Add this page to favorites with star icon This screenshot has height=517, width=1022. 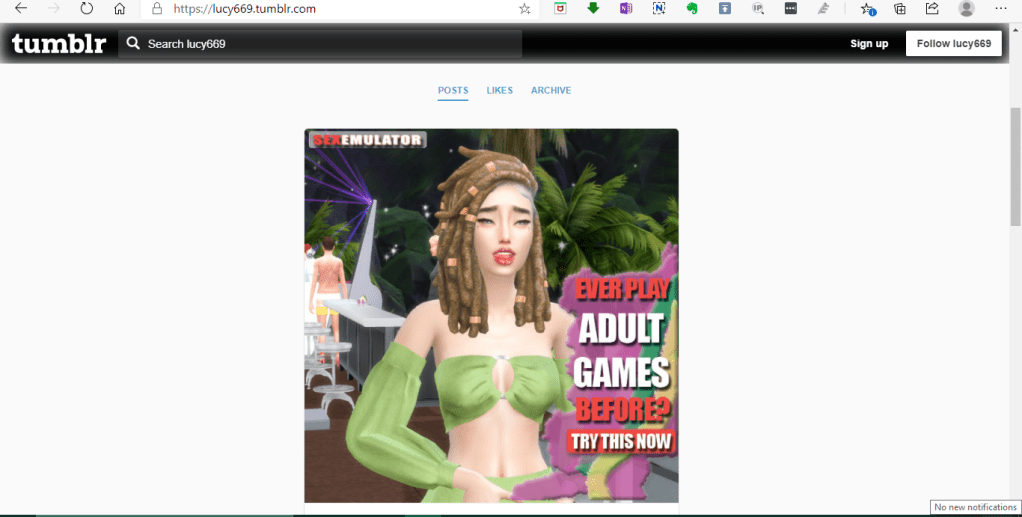point(525,9)
